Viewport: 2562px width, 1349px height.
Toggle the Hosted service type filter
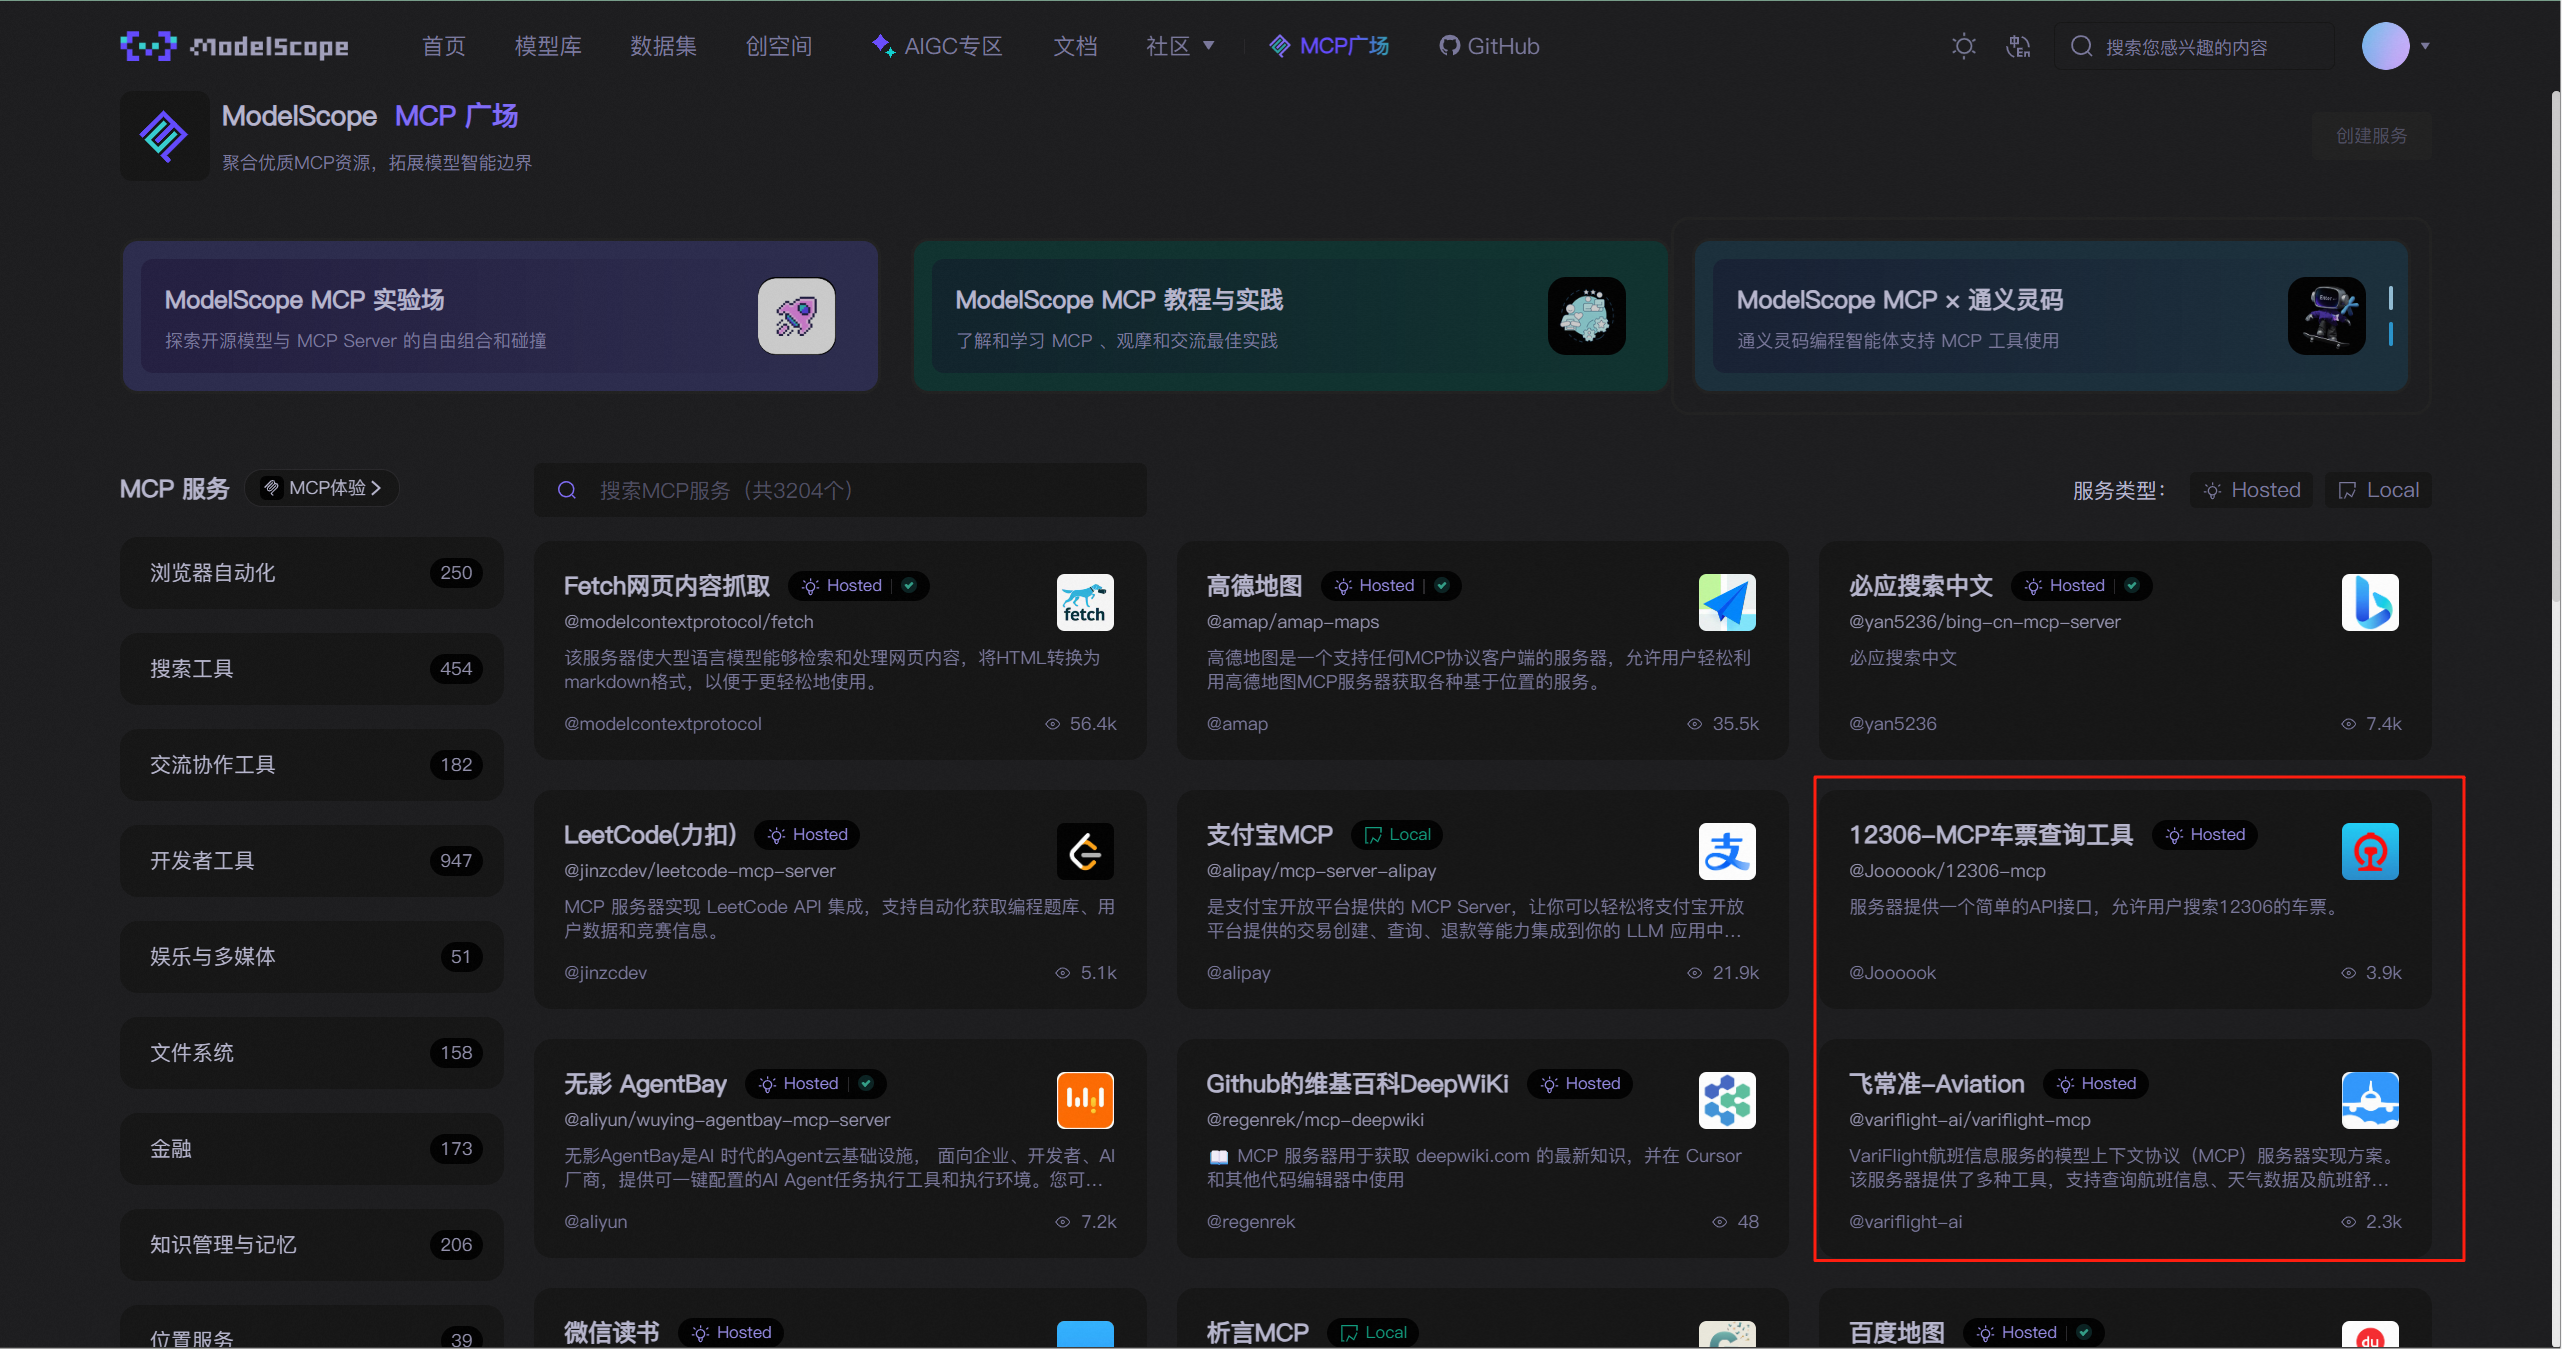[2251, 490]
